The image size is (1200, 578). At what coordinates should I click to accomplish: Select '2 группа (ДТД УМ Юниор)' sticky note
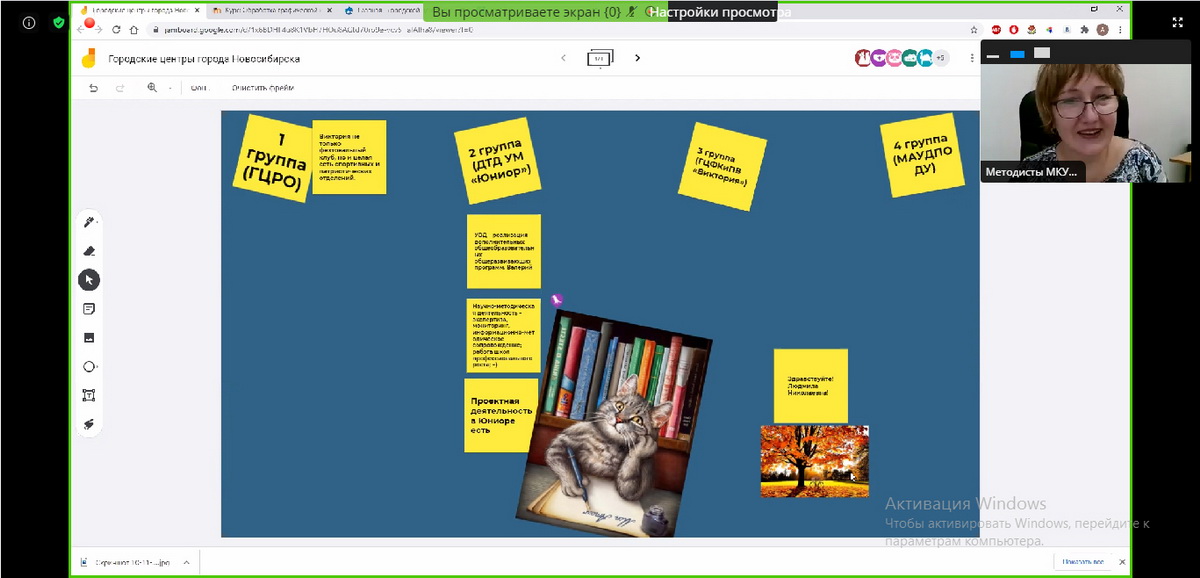pos(498,161)
